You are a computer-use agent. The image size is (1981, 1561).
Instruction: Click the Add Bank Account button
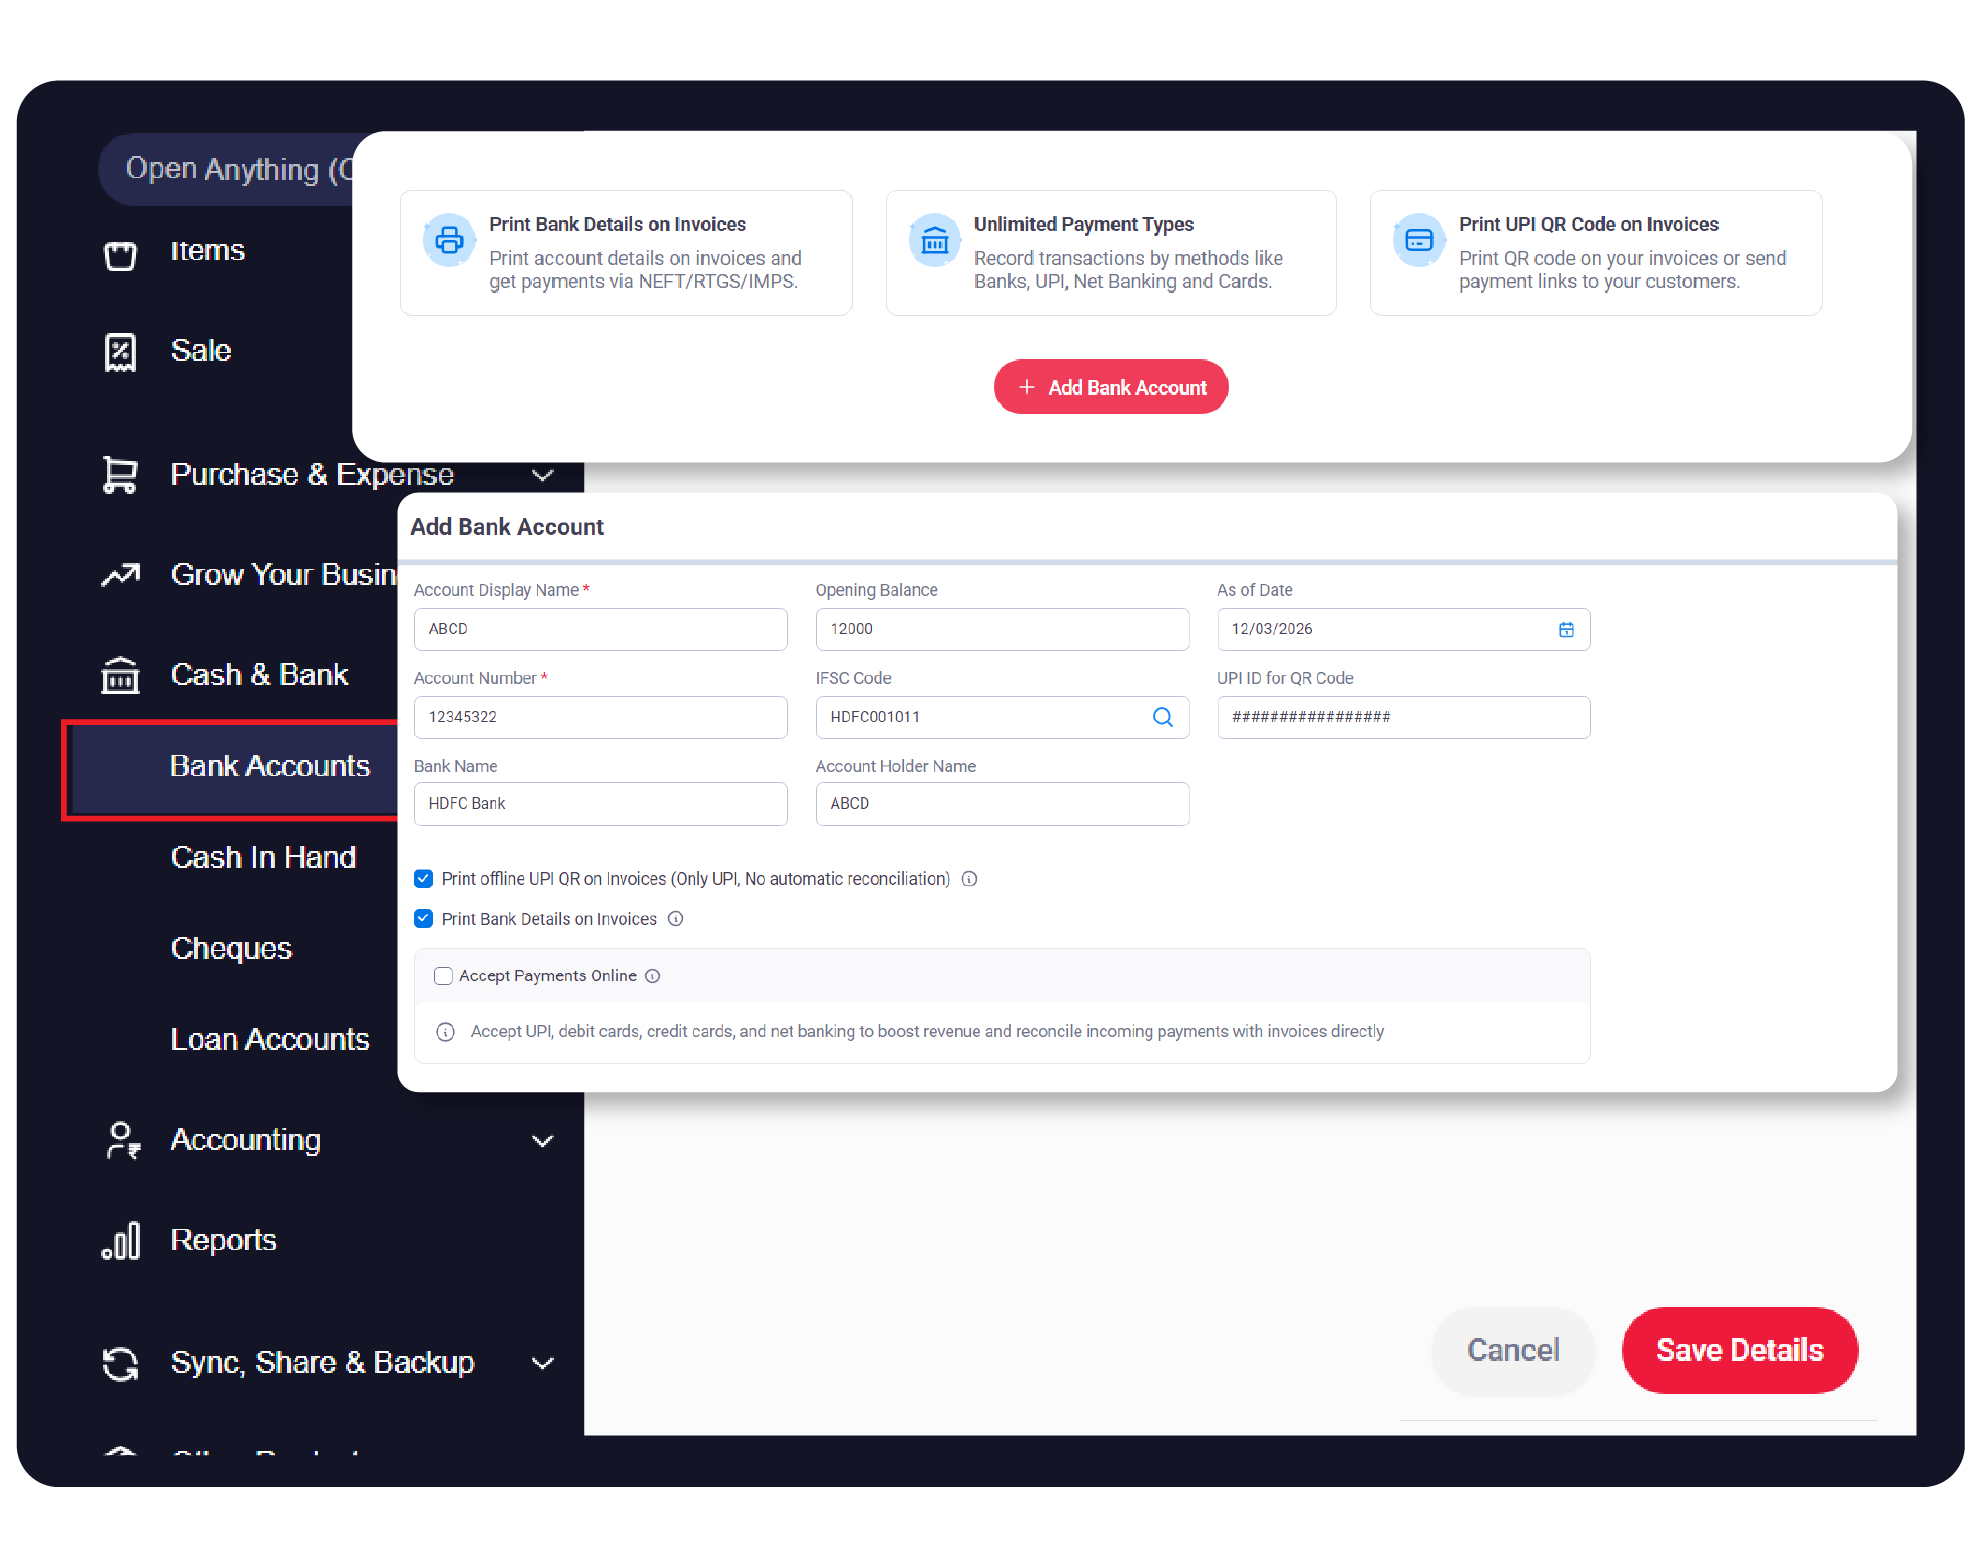(x=1111, y=387)
